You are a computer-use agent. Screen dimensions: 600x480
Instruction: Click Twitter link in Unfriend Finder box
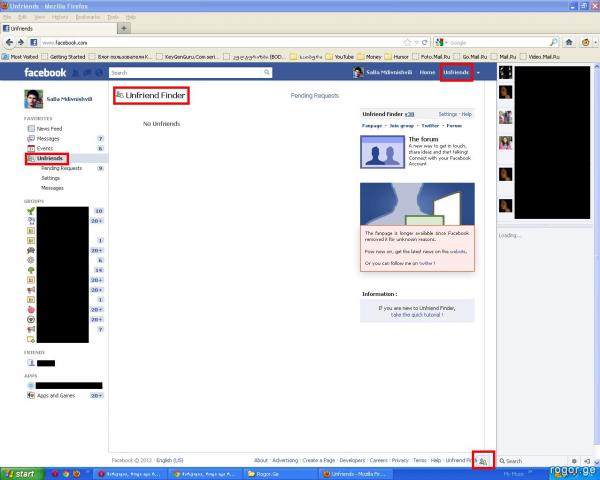430,126
